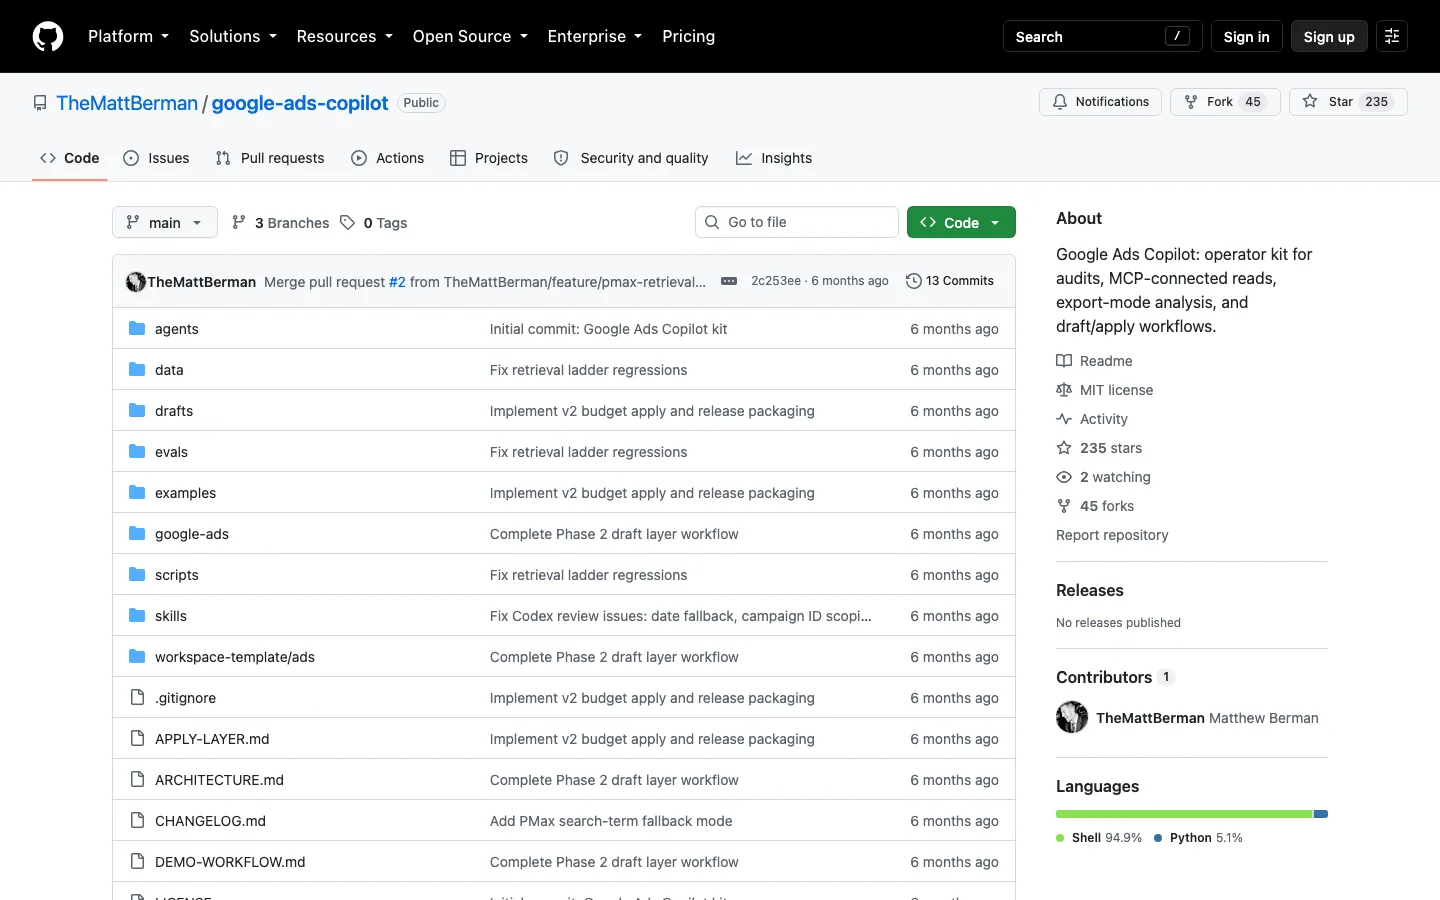Click the CHANGELOG.md file icon
The image size is (1440, 900).
137,821
